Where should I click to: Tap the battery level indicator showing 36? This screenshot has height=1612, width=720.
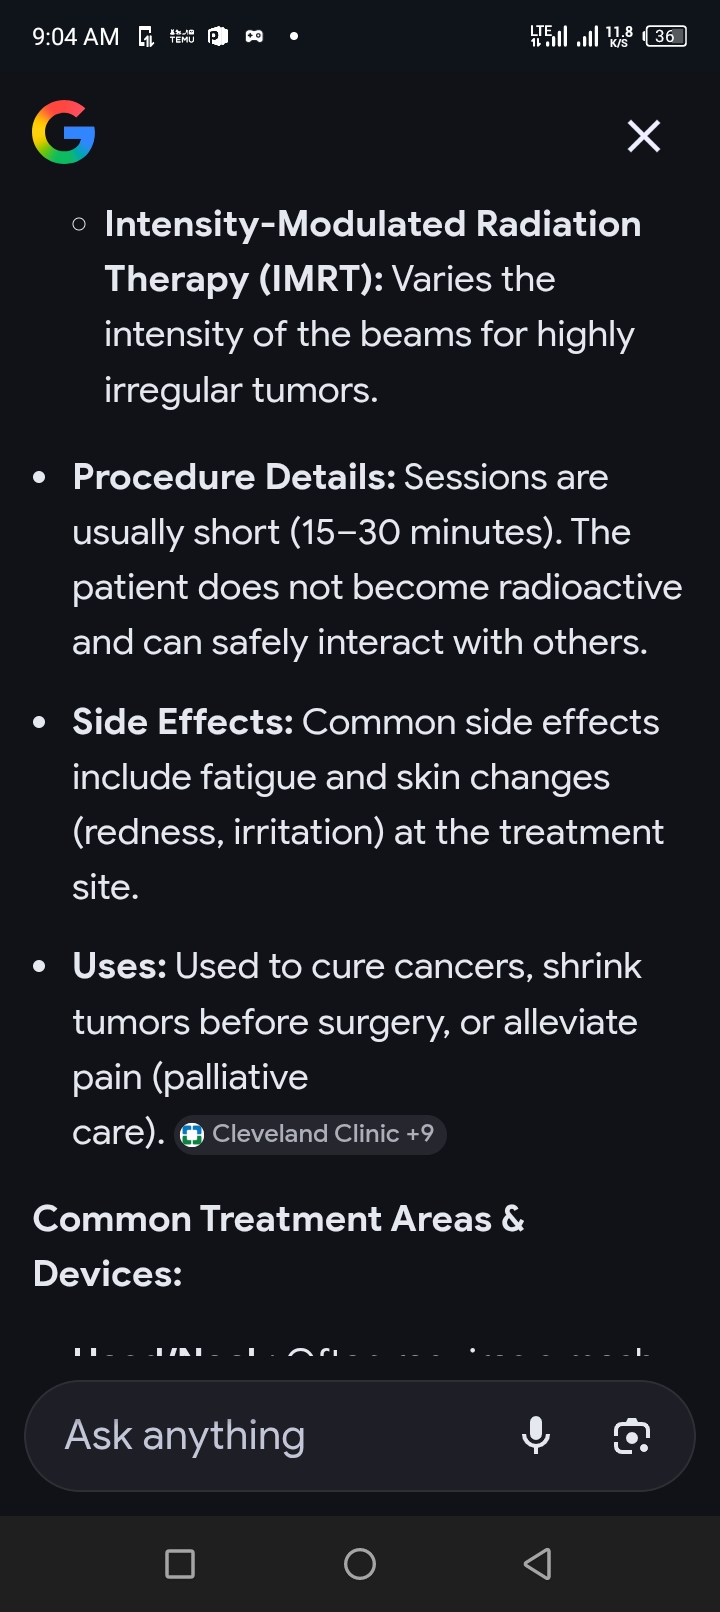coord(665,37)
